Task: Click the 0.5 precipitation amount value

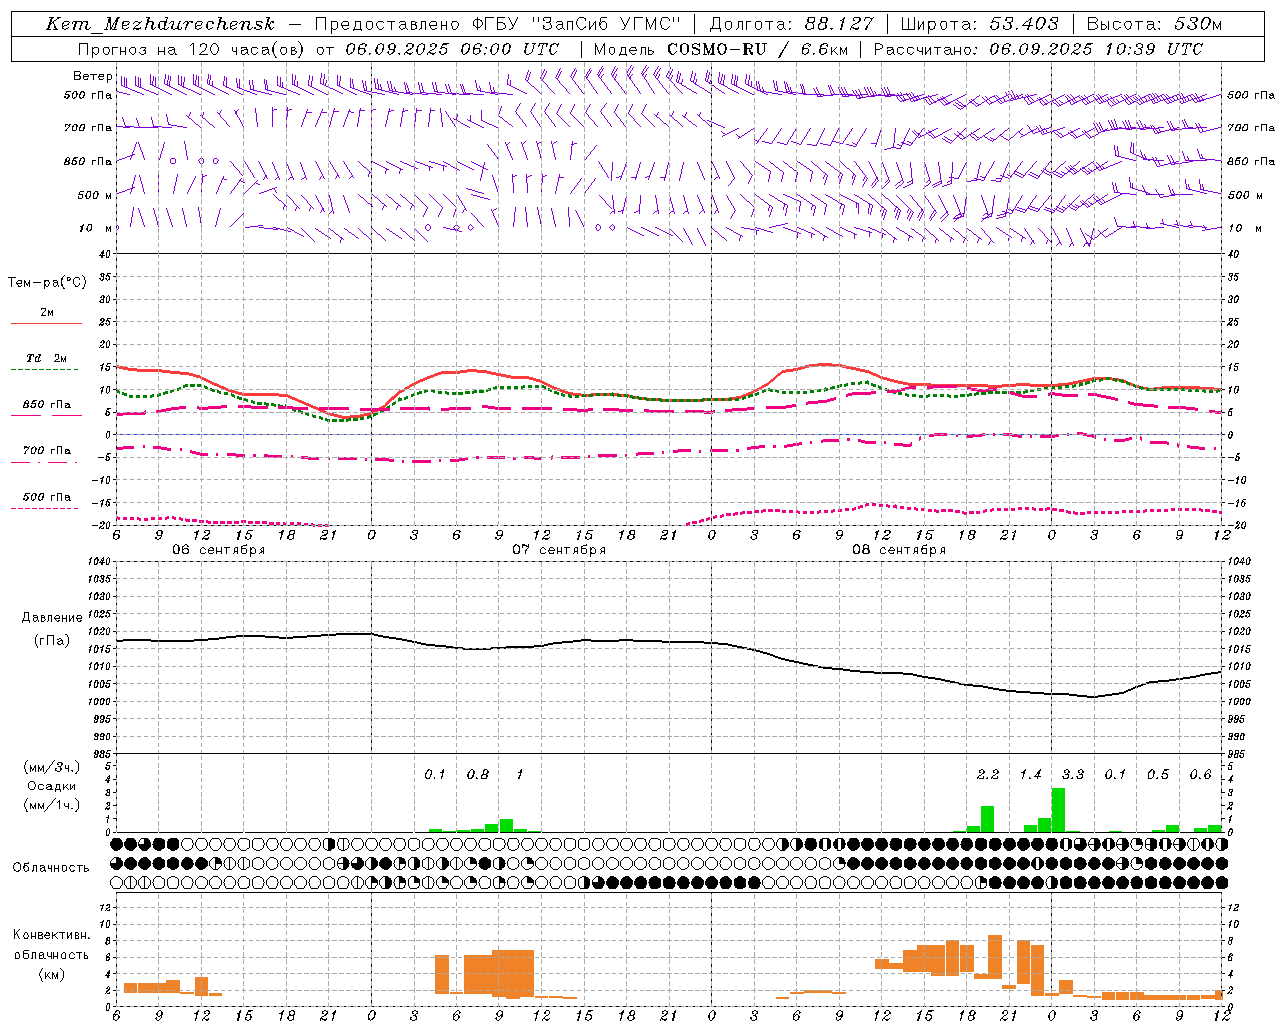Action: coord(1158,775)
